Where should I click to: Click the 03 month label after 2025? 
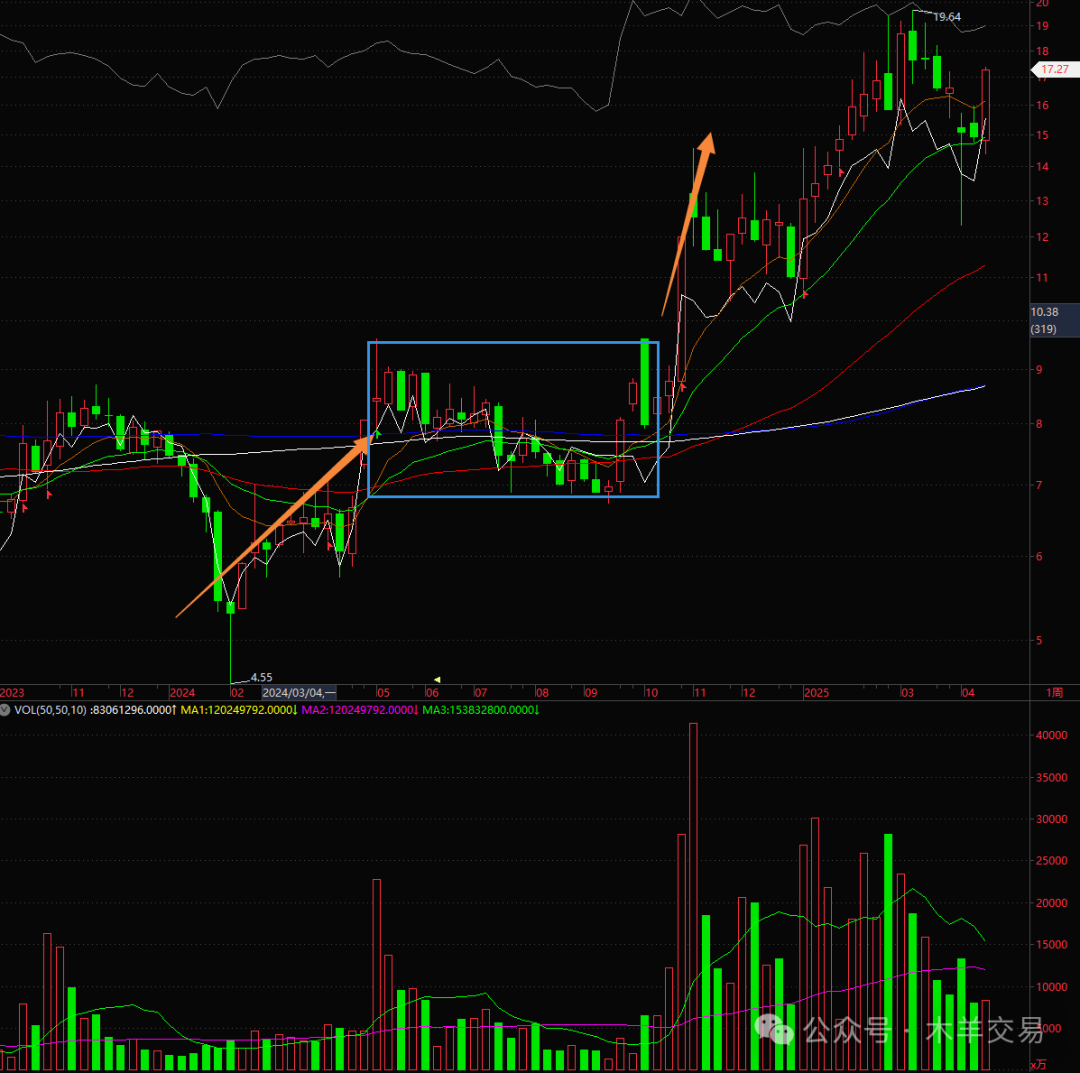(908, 693)
